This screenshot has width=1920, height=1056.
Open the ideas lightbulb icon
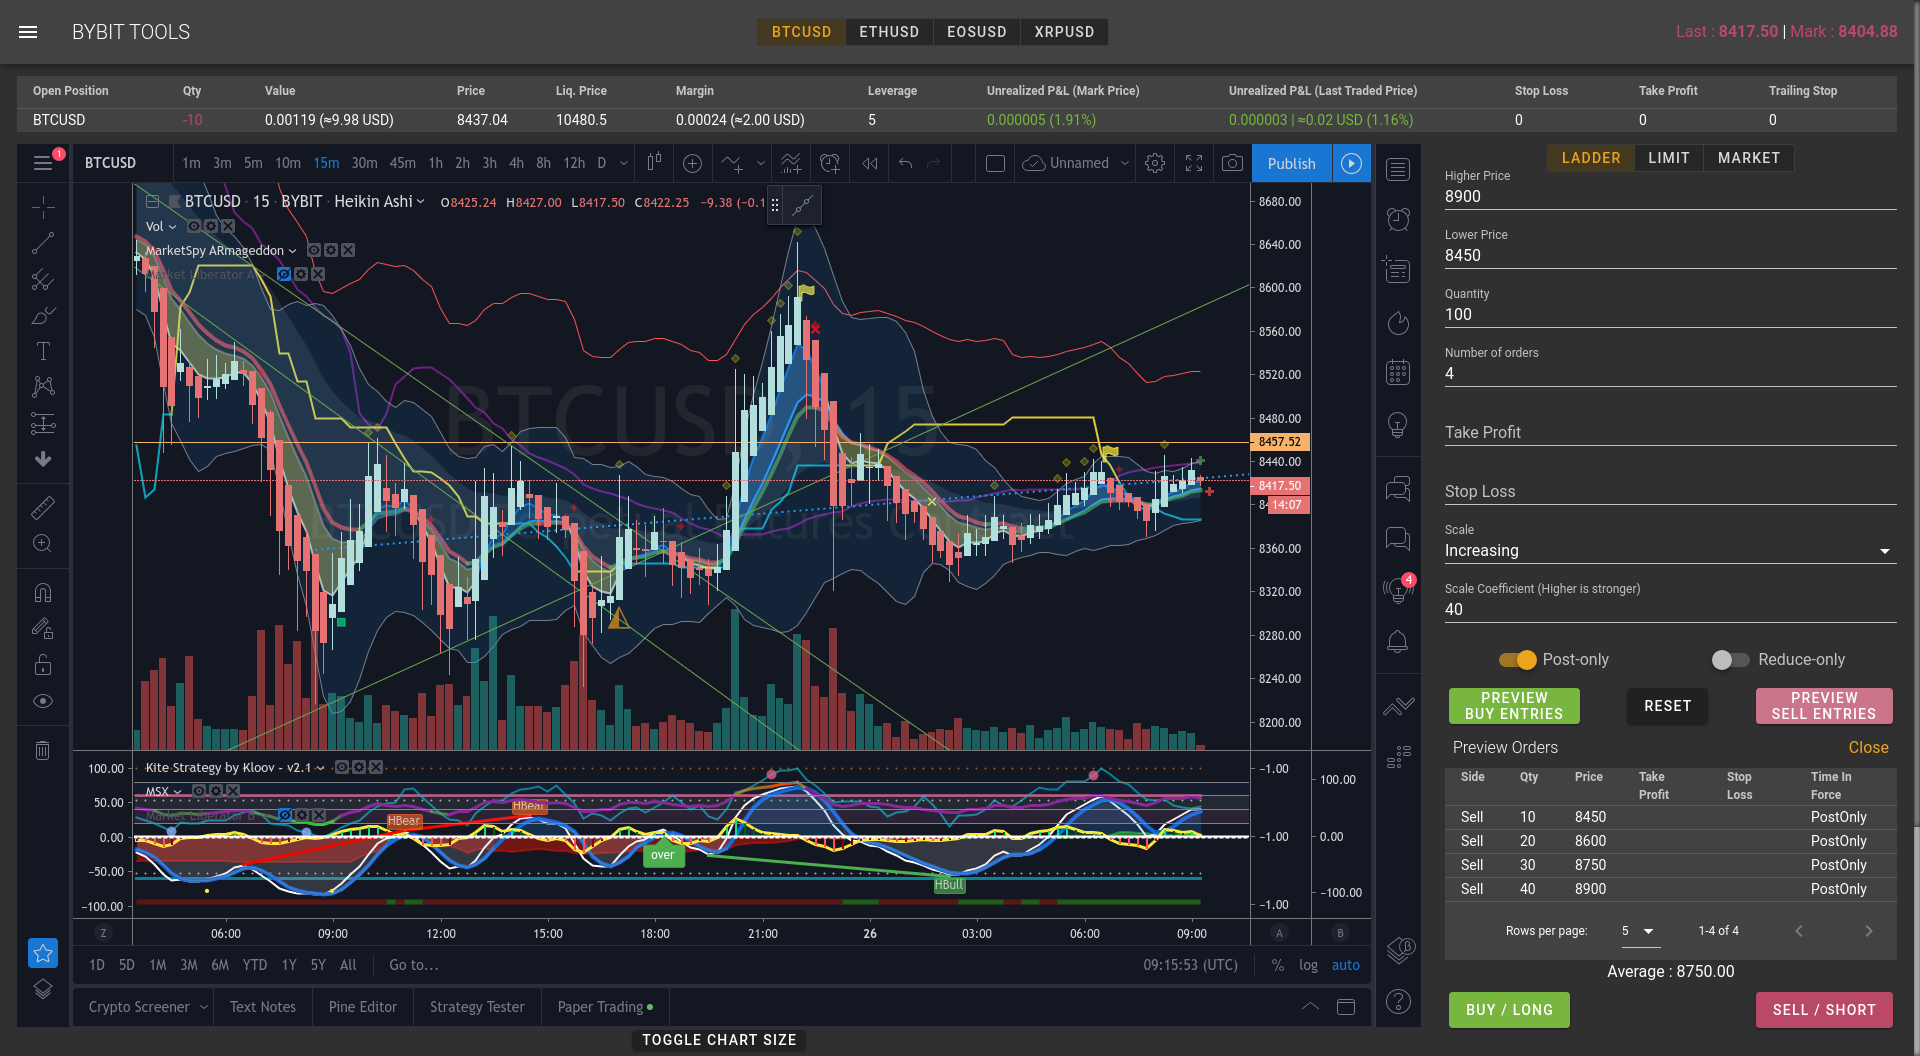(x=1398, y=425)
